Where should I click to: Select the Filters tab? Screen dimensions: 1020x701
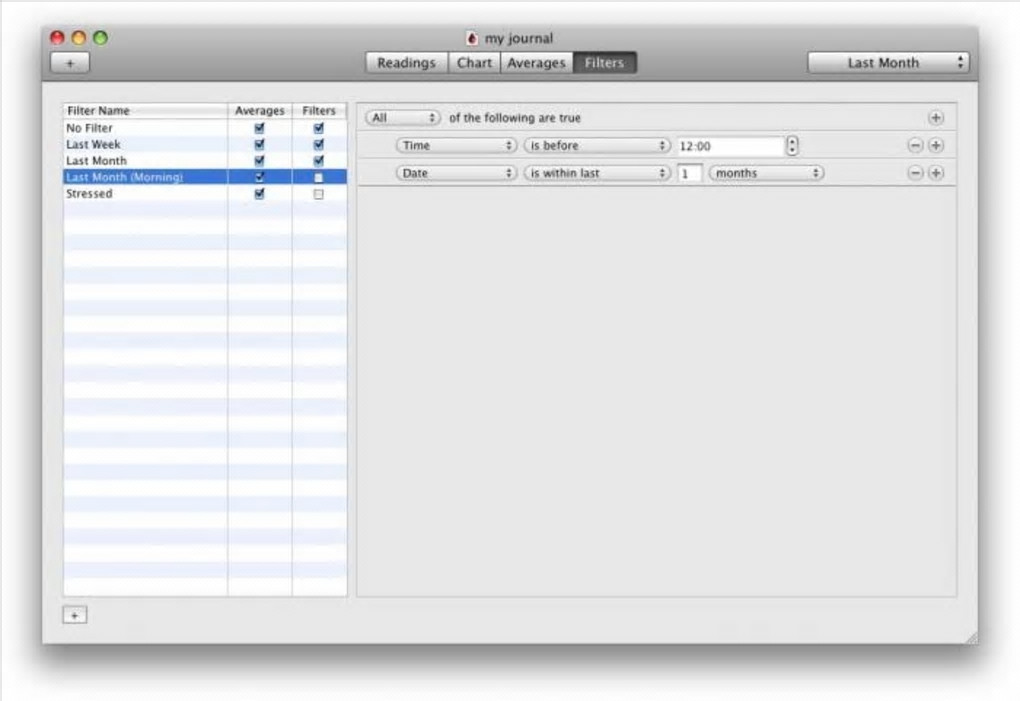604,63
